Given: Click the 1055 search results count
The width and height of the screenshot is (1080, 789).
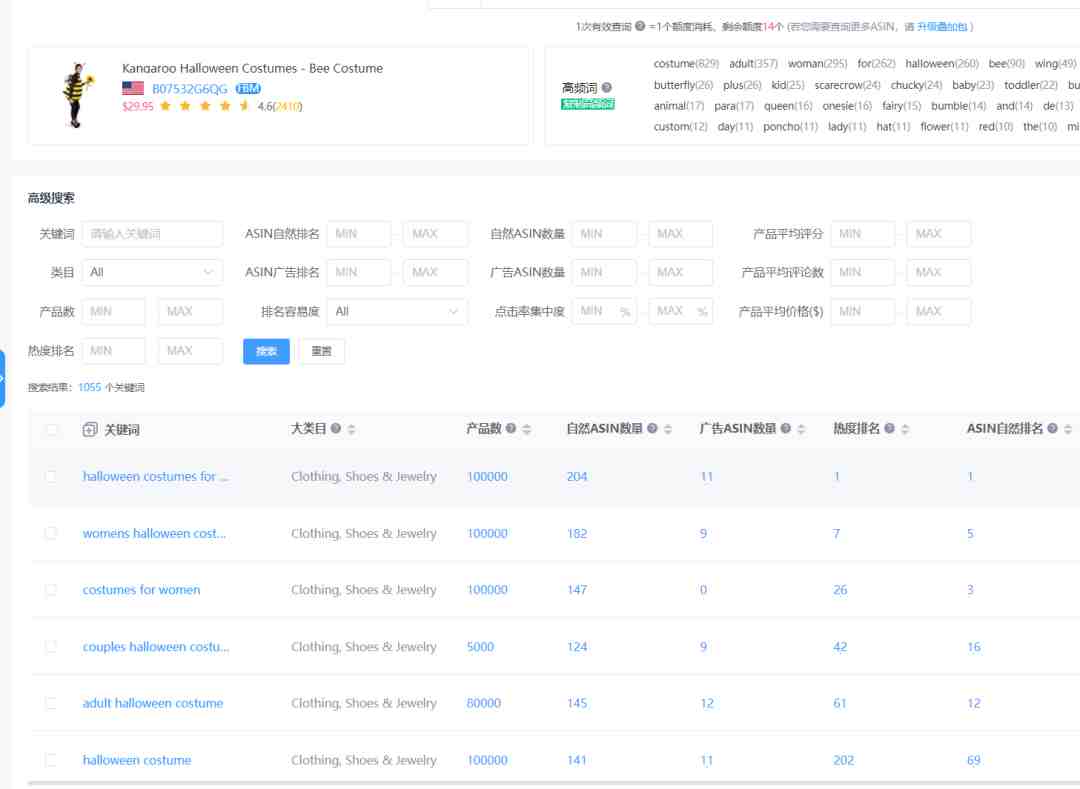Looking at the screenshot, I should coord(90,388).
